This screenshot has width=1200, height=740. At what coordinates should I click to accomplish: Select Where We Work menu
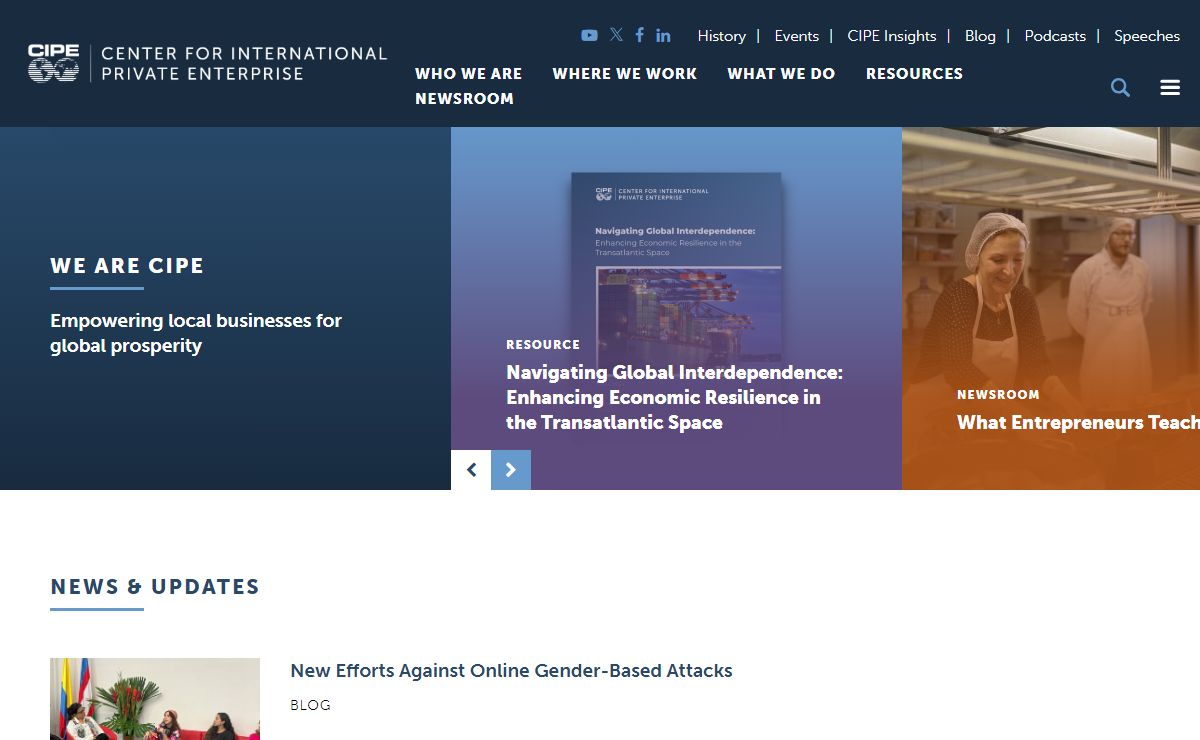[625, 74]
